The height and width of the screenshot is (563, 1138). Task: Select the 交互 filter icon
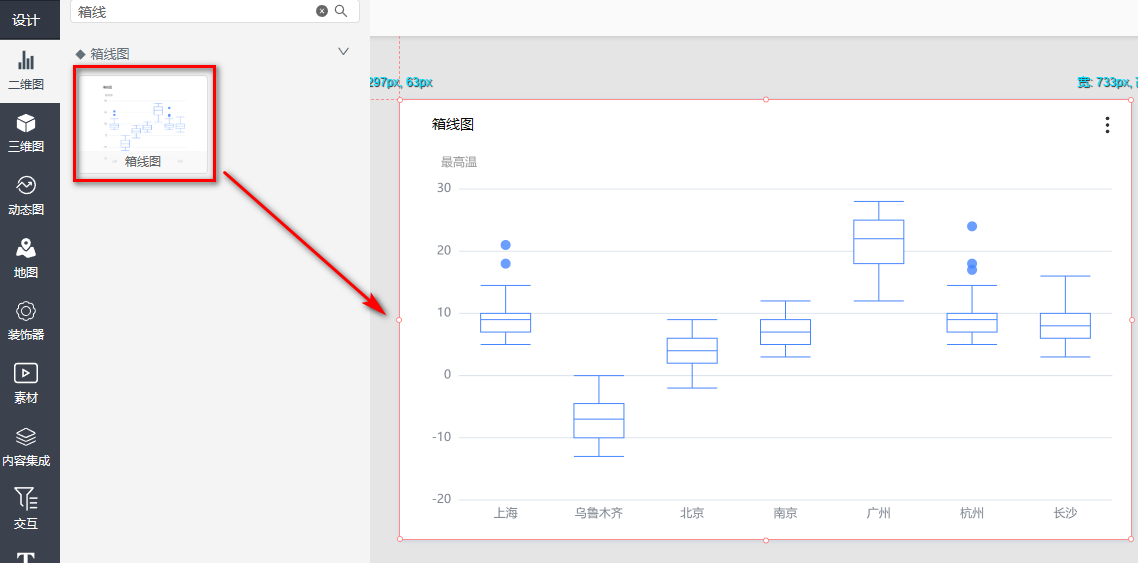tap(26, 506)
